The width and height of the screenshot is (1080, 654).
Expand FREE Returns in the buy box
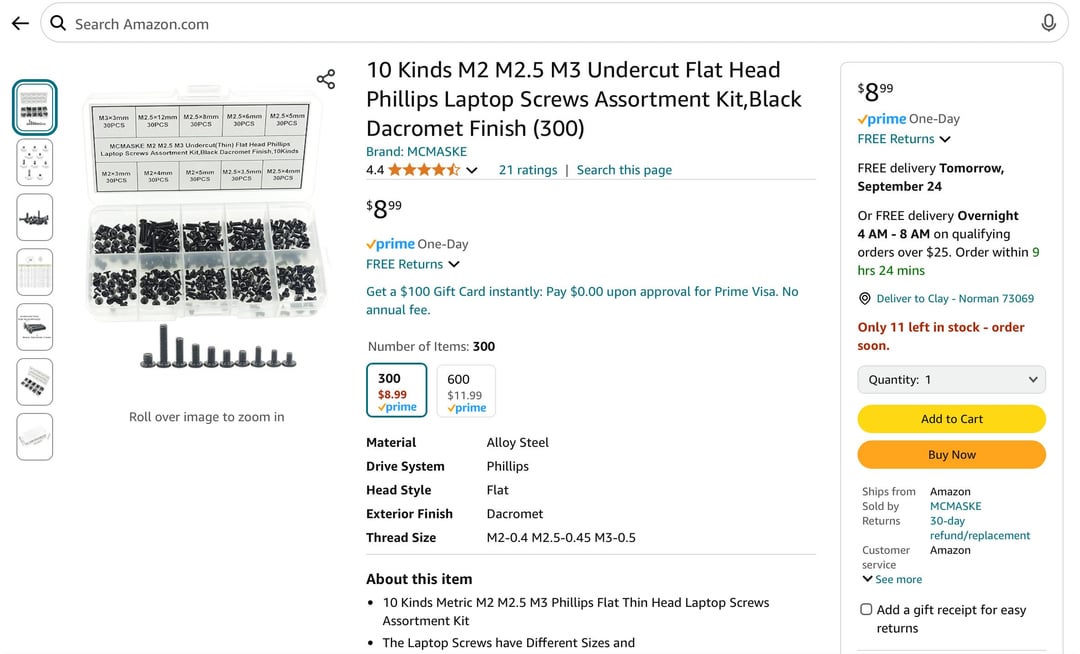coord(904,139)
